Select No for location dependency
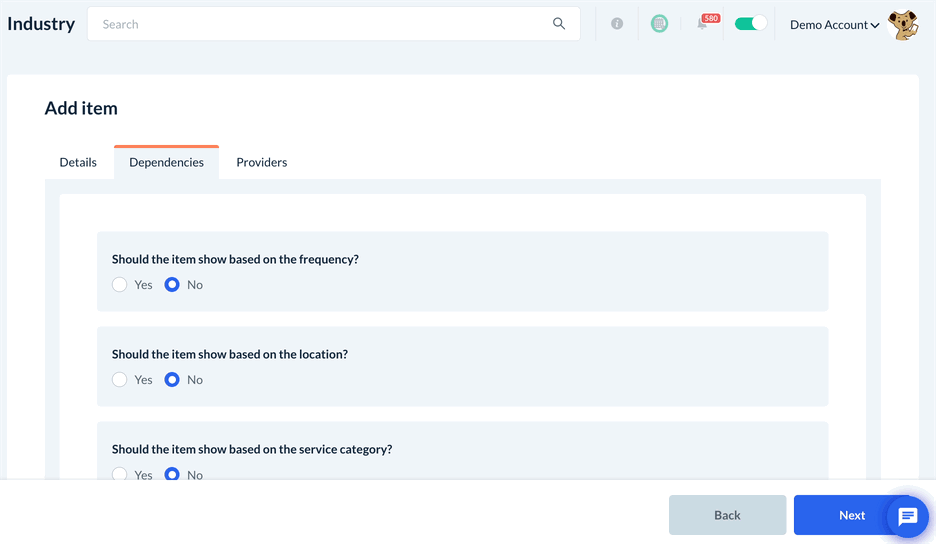936x544 pixels. pos(172,380)
